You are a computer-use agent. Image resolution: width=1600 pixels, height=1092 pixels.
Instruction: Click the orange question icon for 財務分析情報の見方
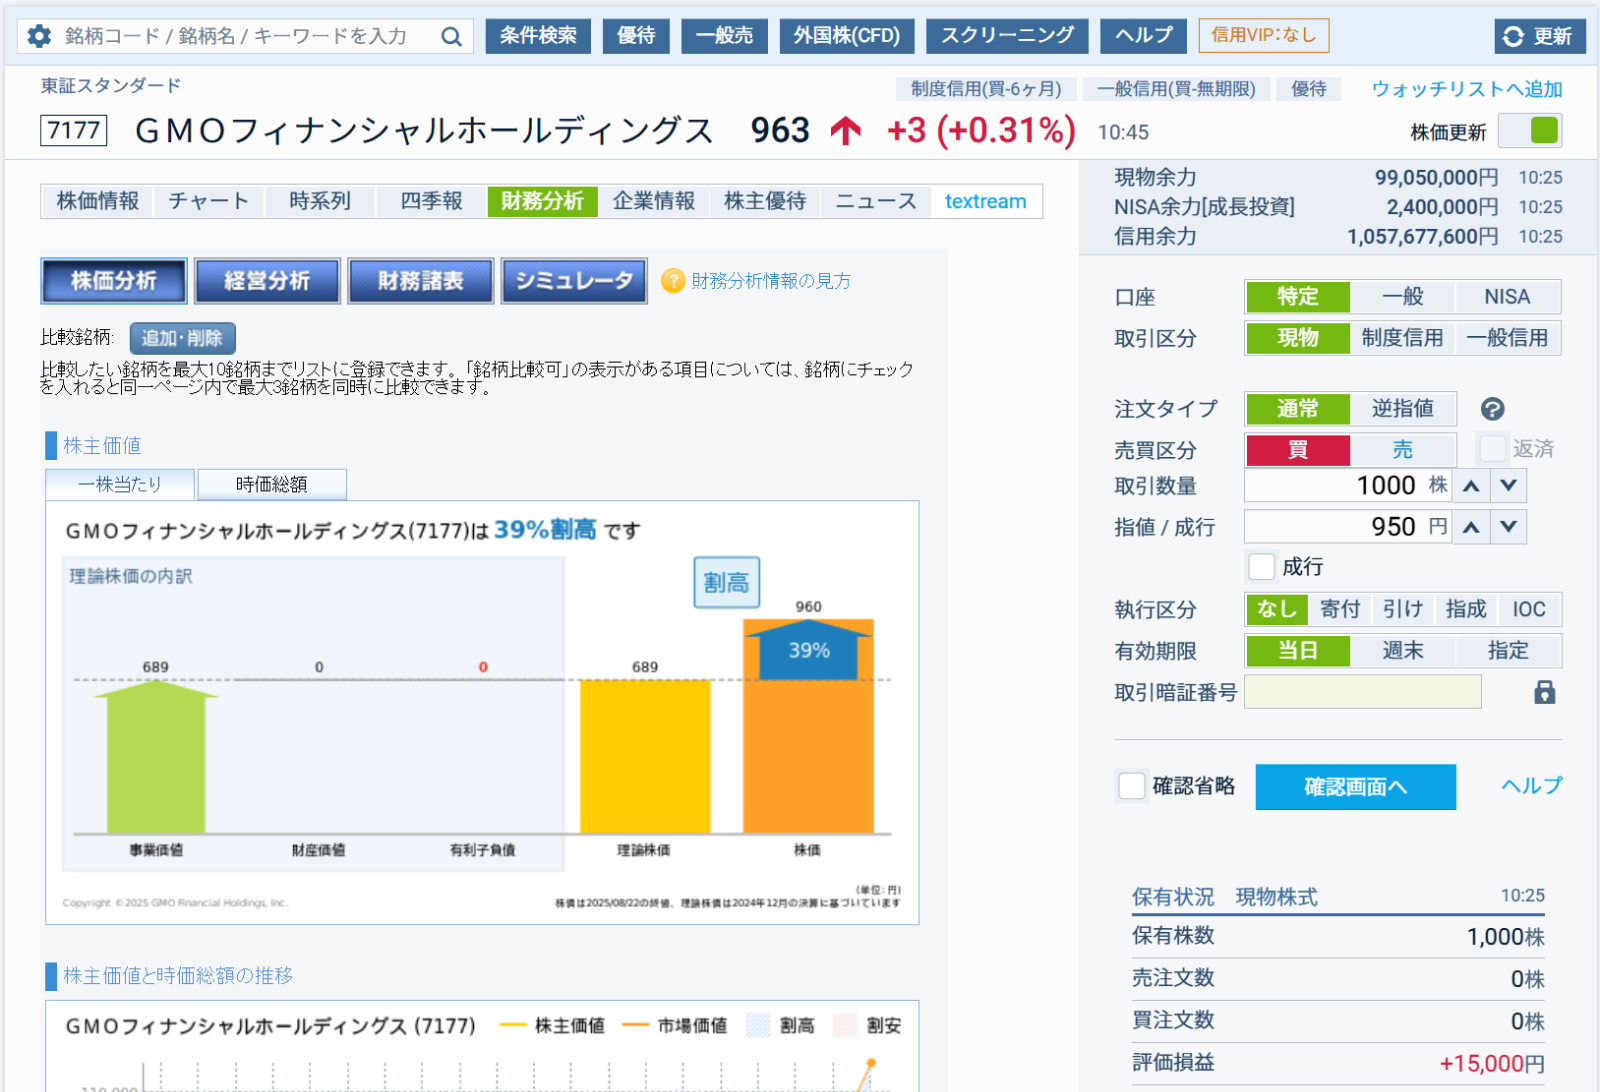(673, 281)
